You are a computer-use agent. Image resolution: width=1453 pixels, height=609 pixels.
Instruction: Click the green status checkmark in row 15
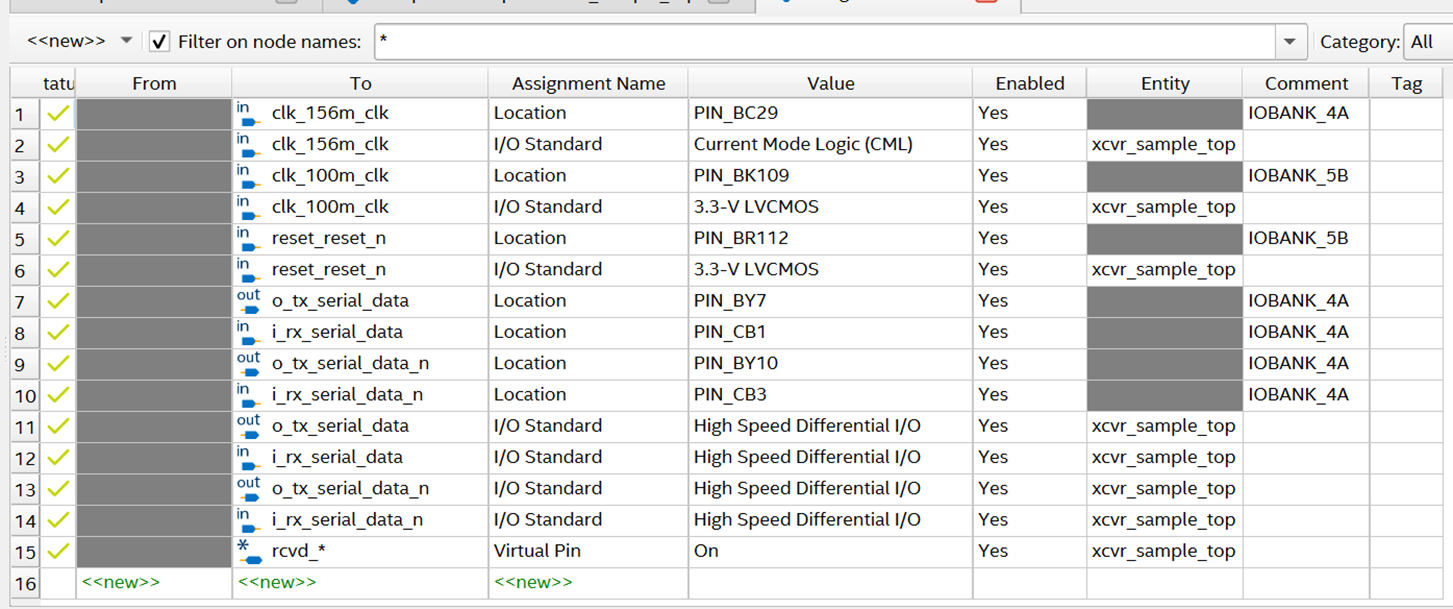[x=58, y=551]
